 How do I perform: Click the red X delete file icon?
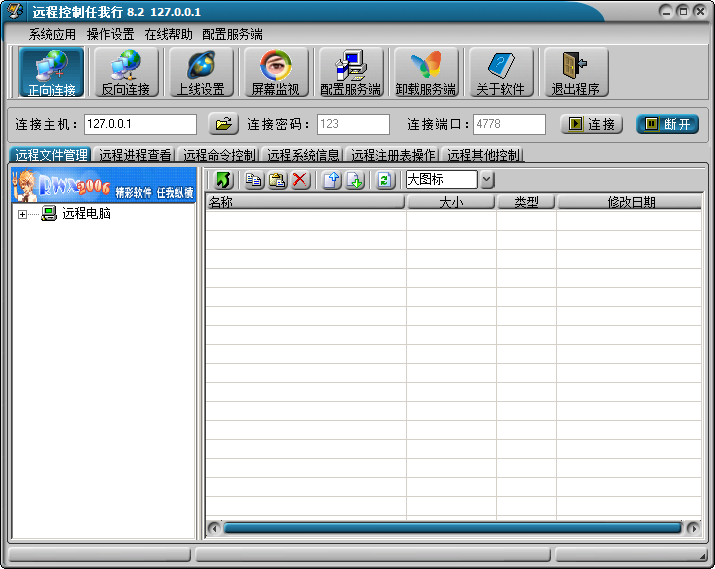(300, 180)
